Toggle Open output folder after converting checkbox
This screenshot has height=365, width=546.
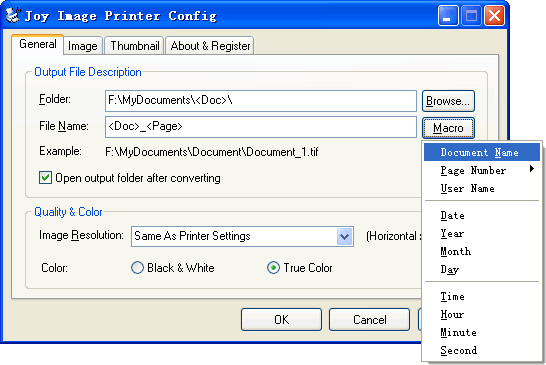46,178
